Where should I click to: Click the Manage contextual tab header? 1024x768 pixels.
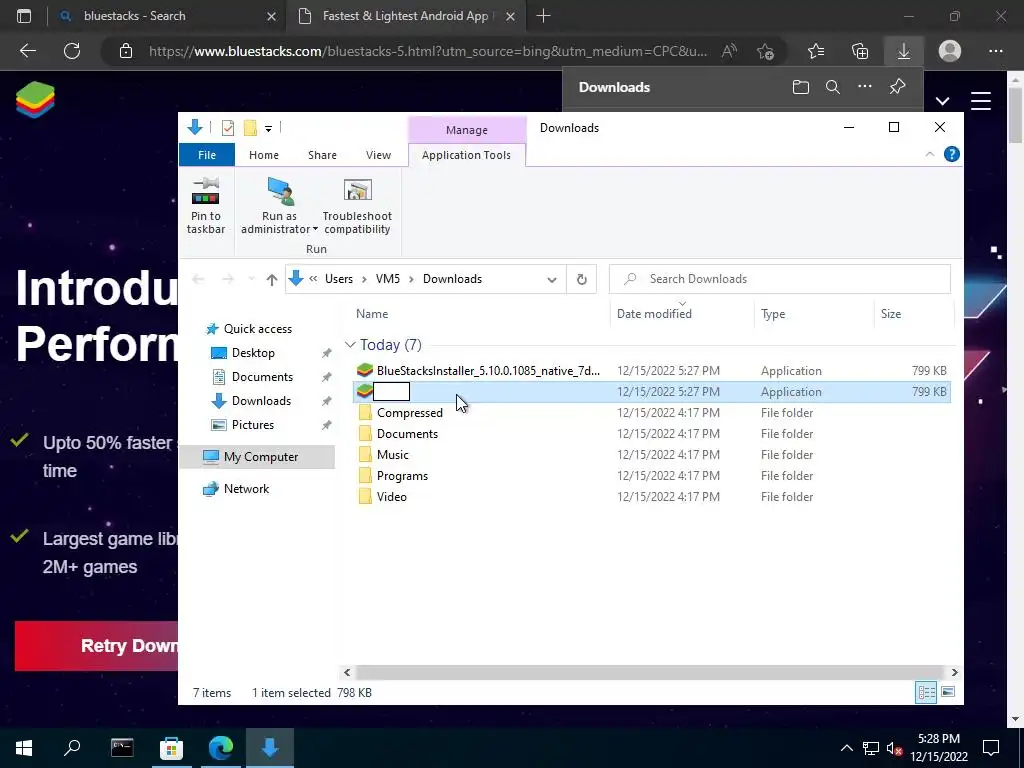click(x=467, y=130)
